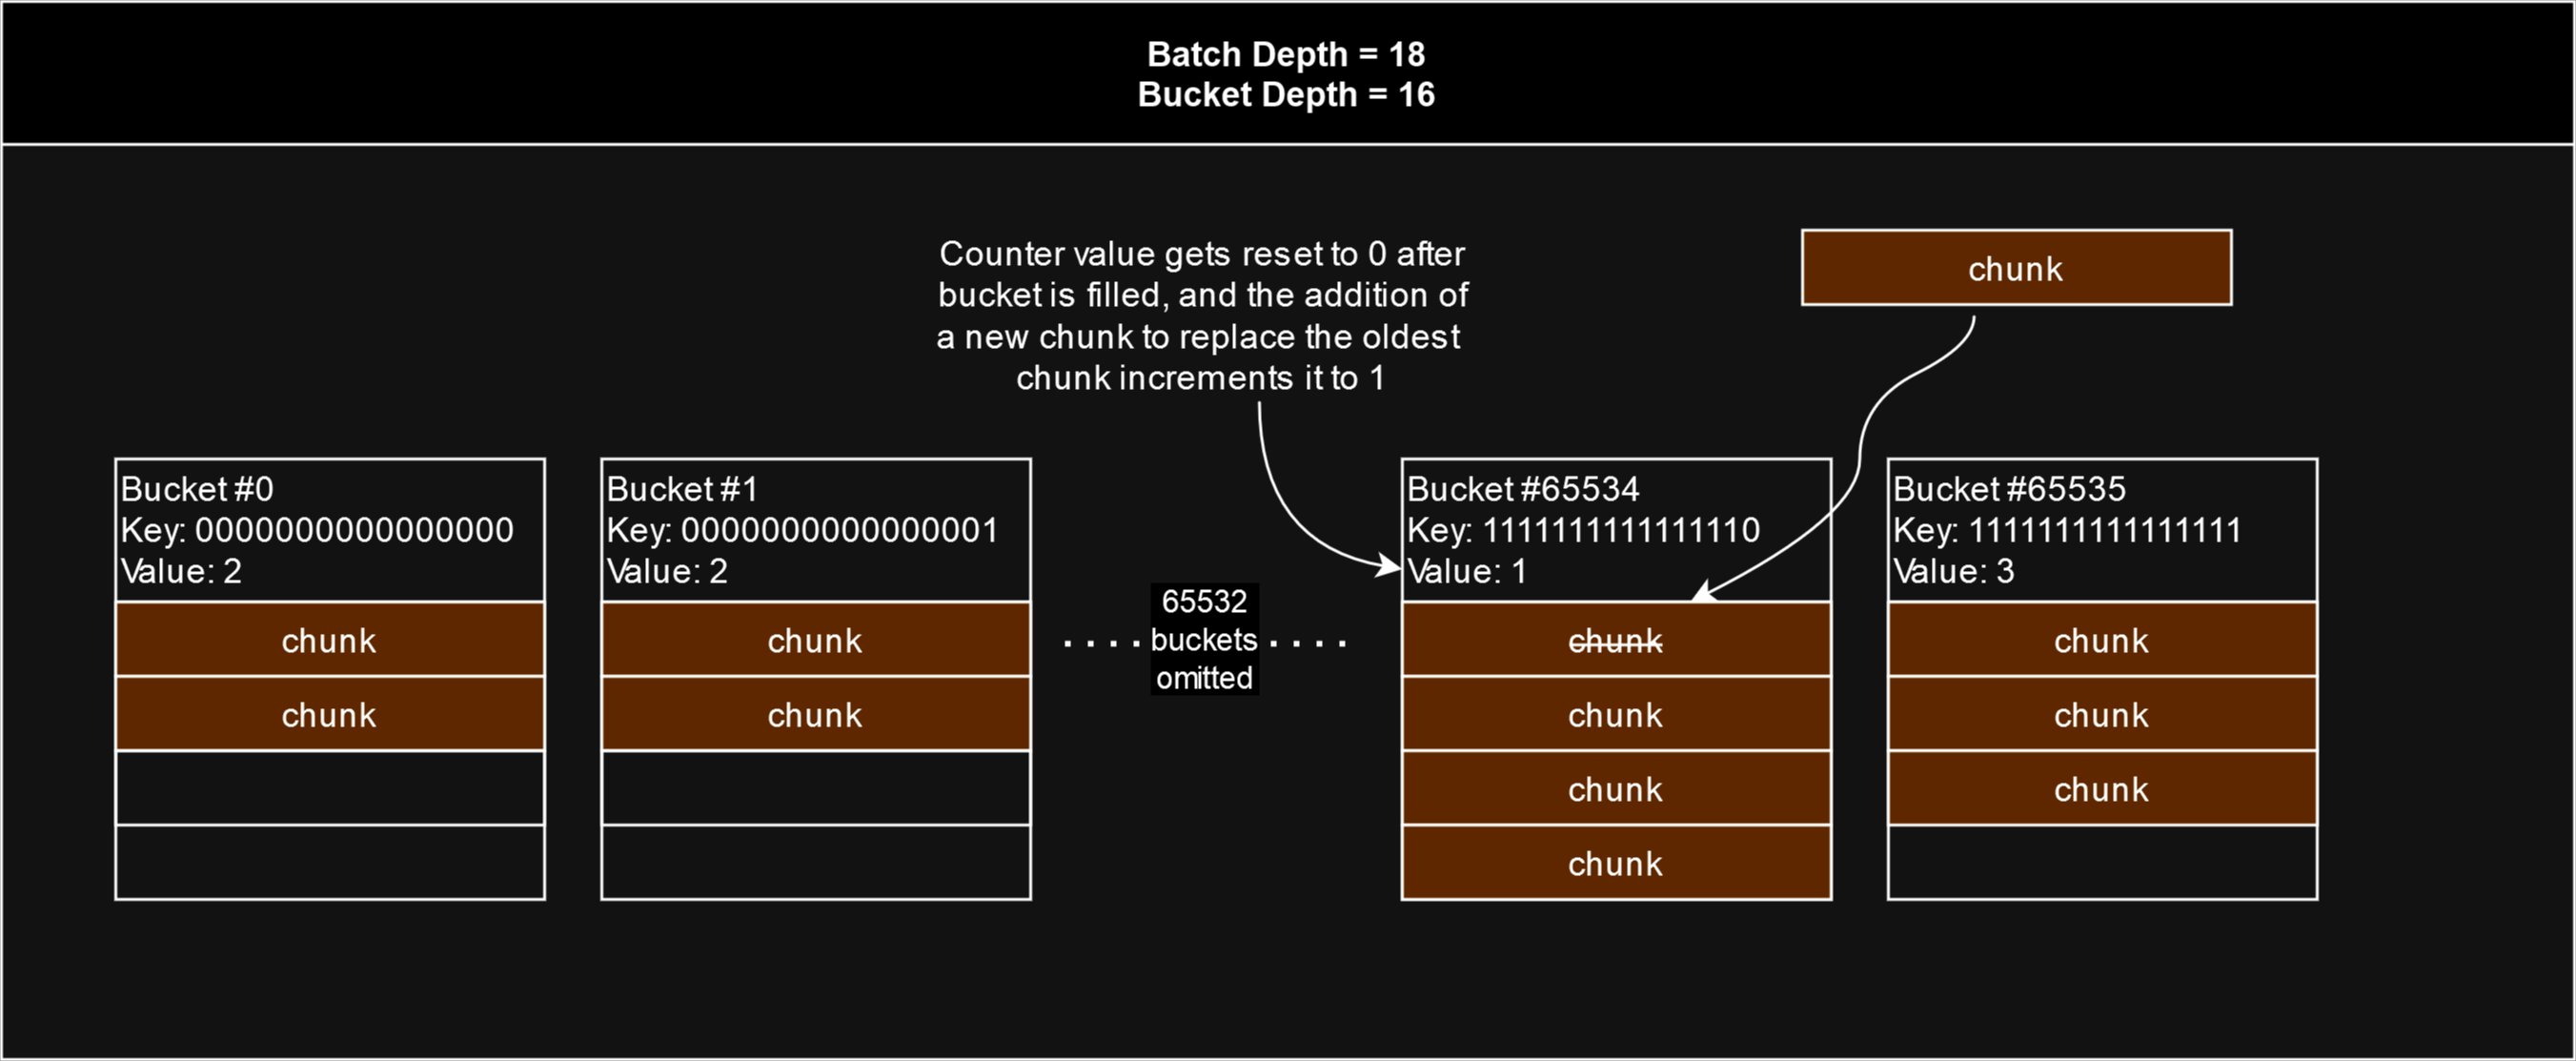Select first chunk in Bucket #65535
This screenshot has width=2576, height=1061.
pos(2101,640)
